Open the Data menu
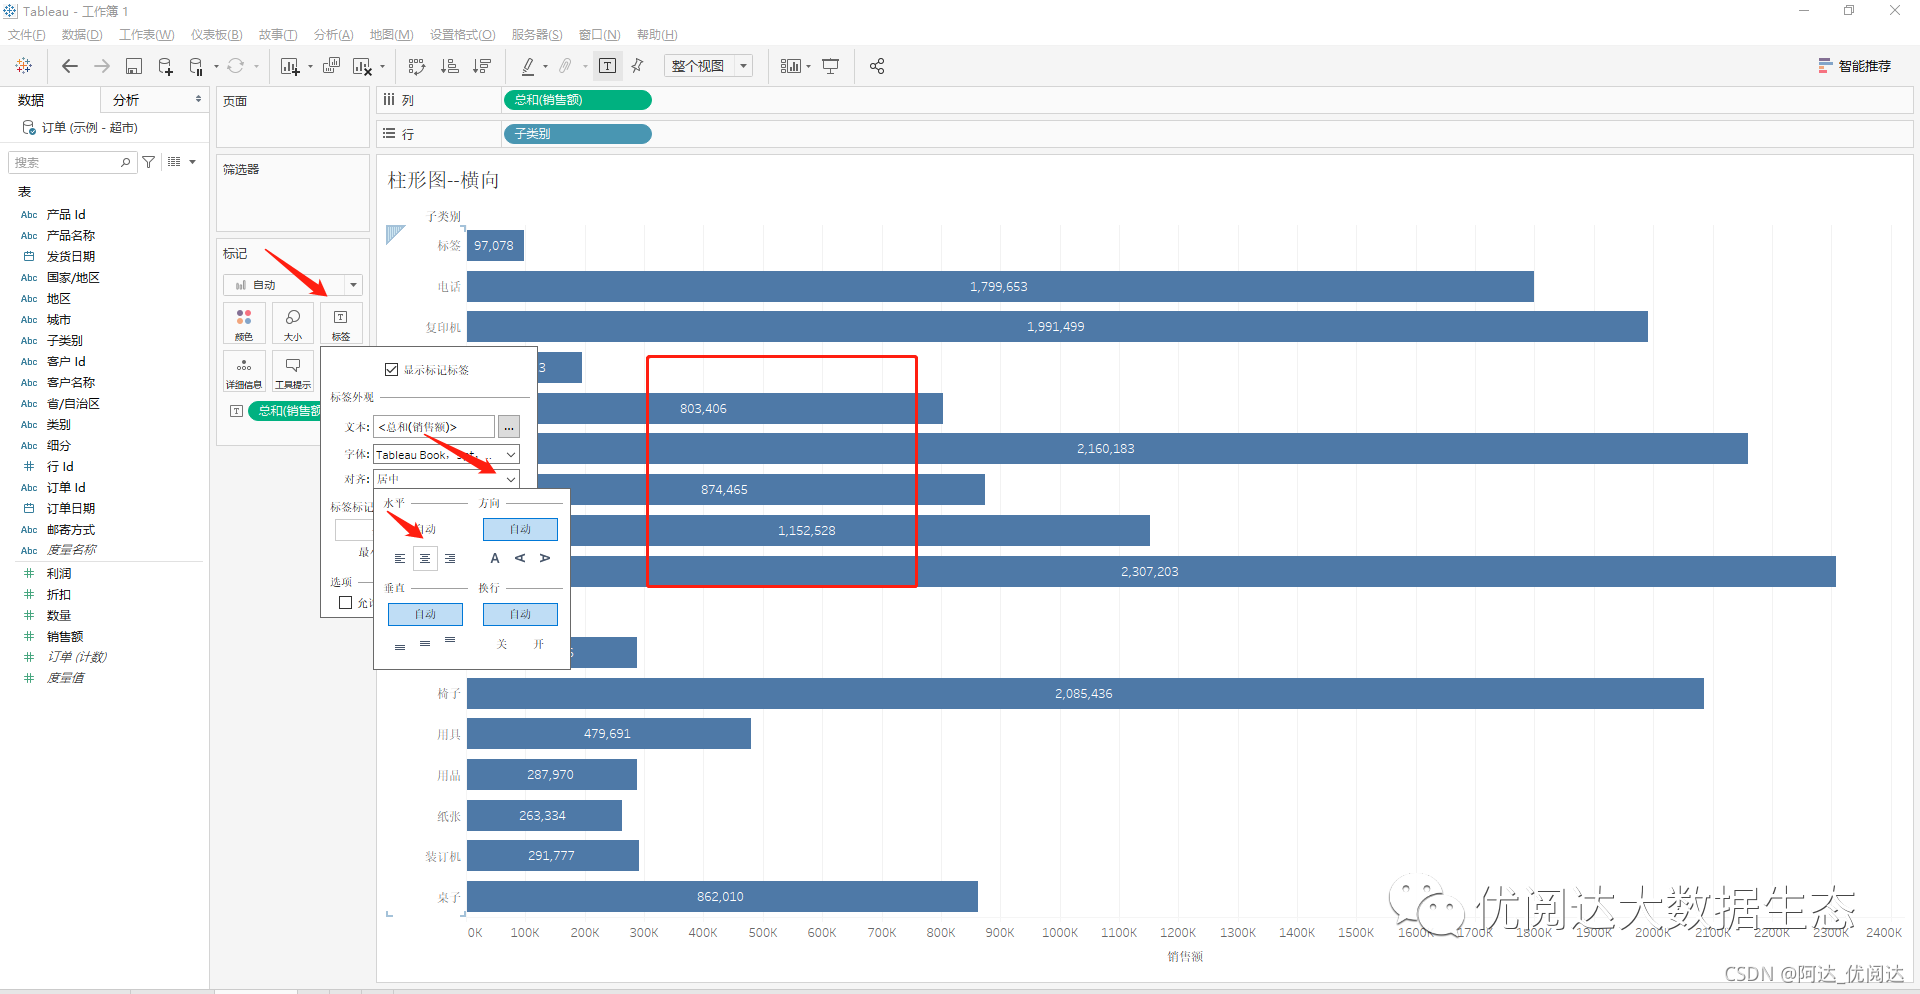The height and width of the screenshot is (994, 1920). click(x=82, y=35)
